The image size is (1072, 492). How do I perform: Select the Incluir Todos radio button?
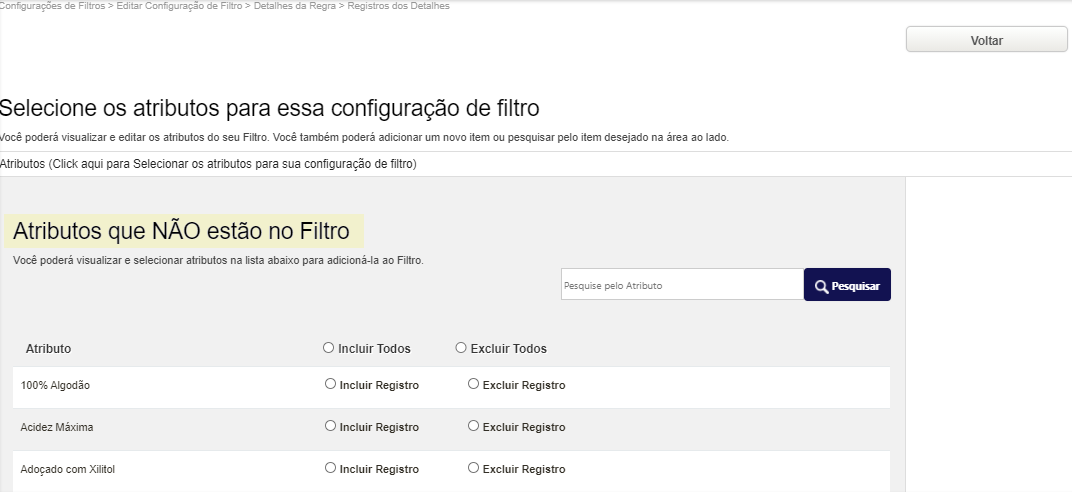328,348
